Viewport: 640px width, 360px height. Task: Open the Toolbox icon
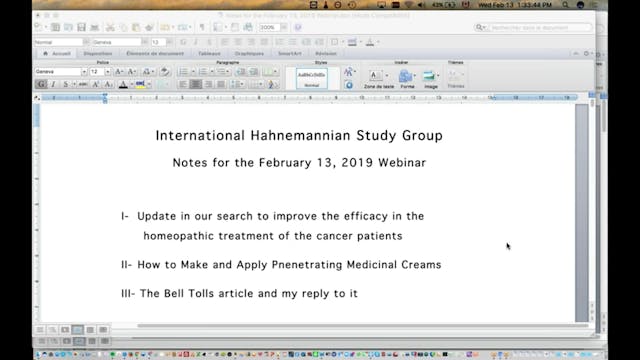[x=235, y=27]
